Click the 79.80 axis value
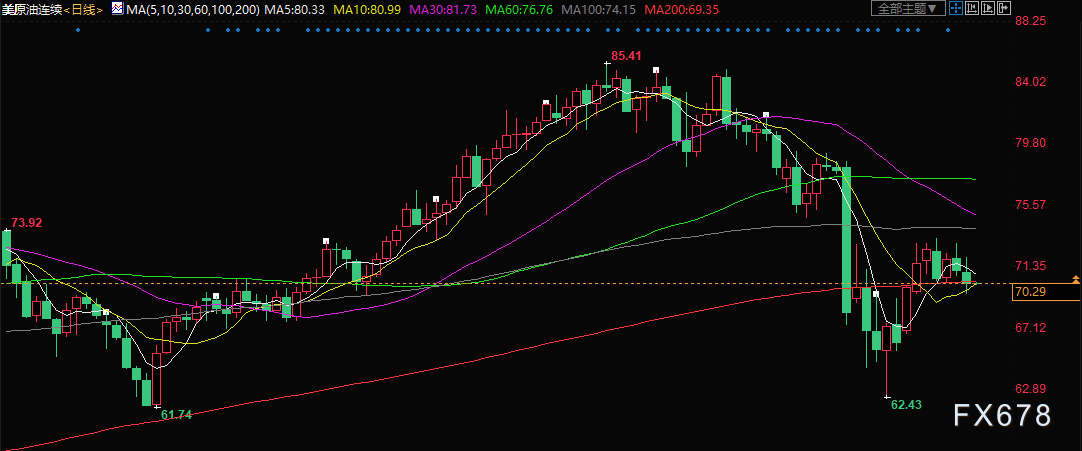 (x=1031, y=143)
